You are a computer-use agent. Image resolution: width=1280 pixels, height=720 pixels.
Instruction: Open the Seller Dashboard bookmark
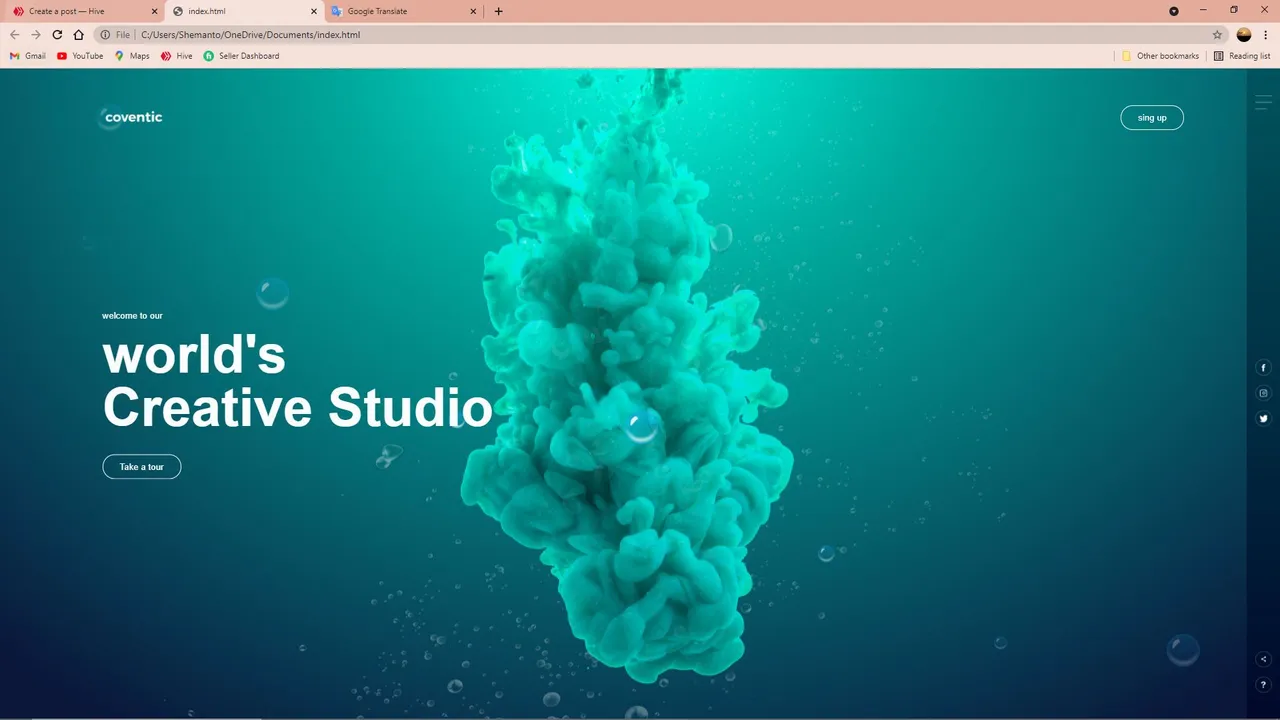pos(242,56)
